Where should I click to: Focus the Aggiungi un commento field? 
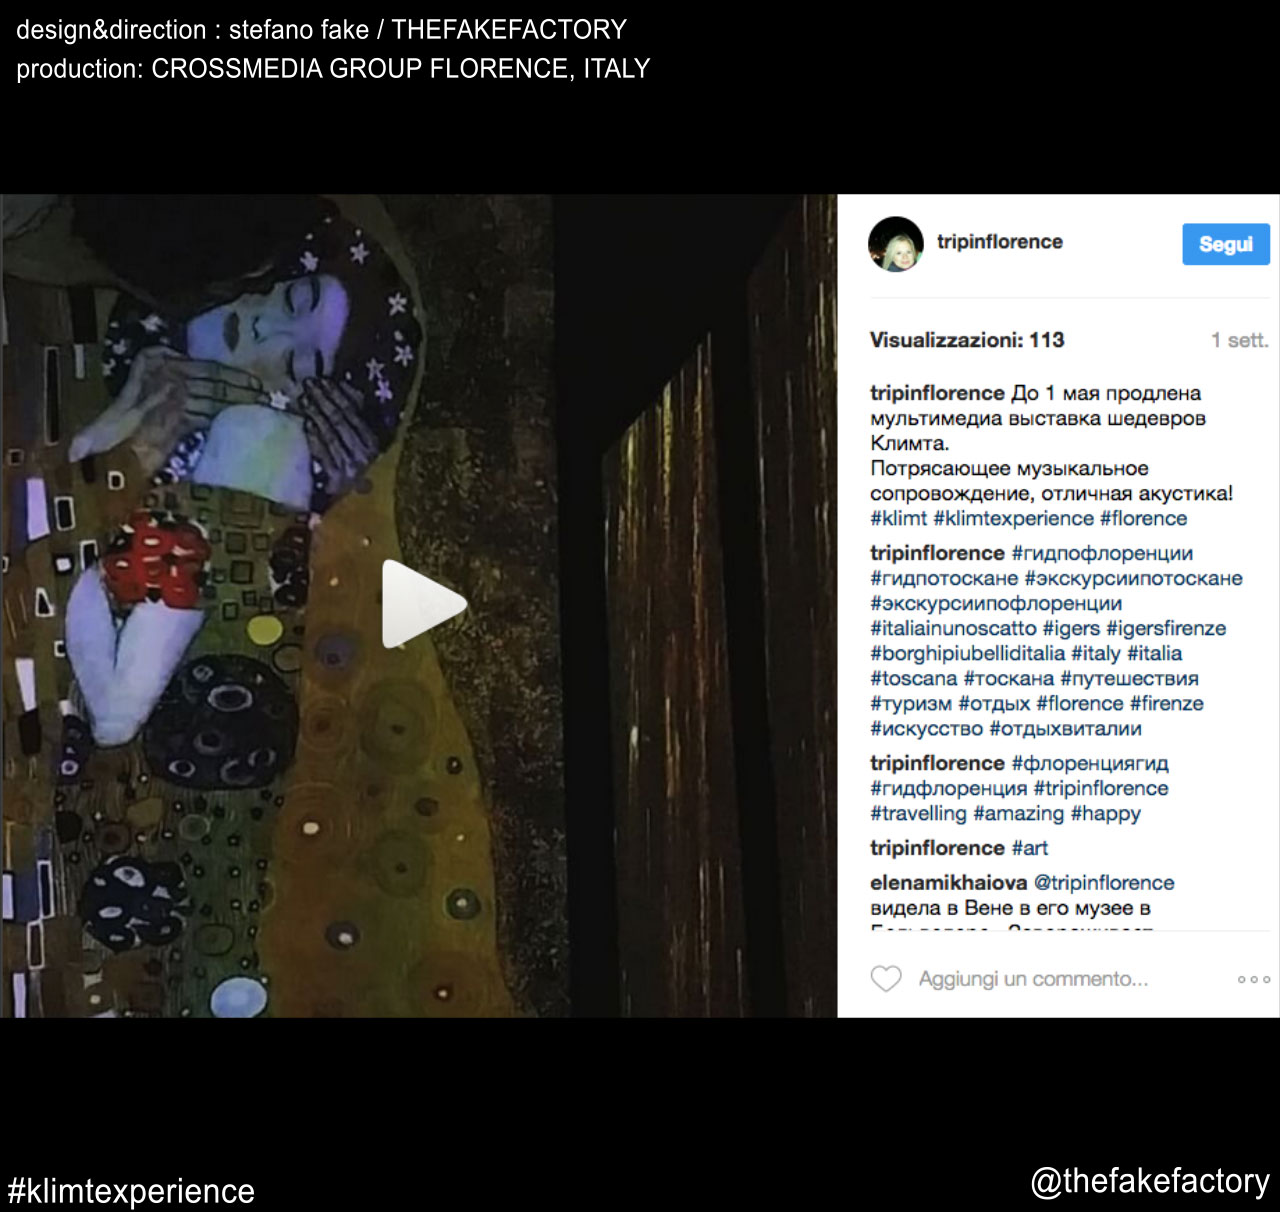tap(1033, 979)
